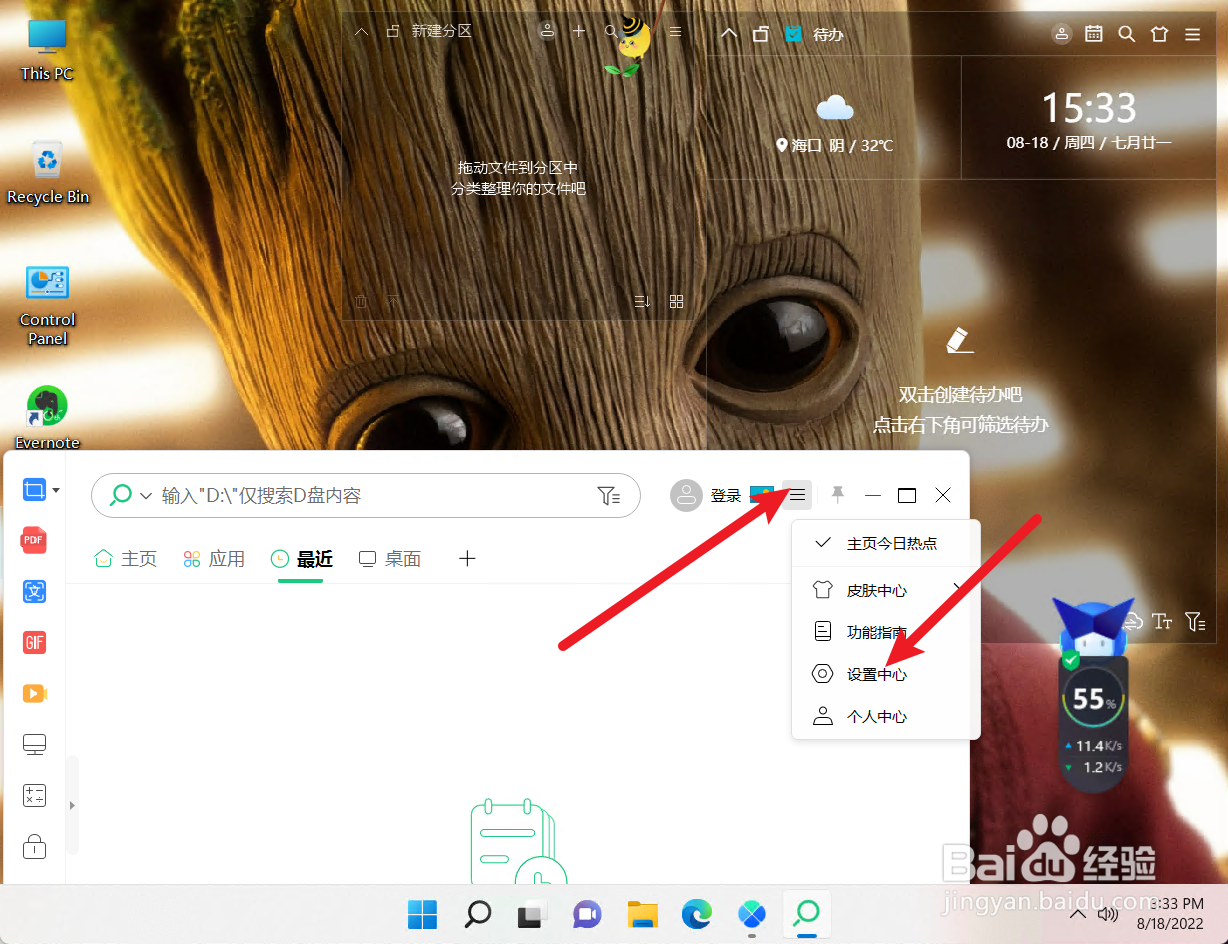Open the hamburger main menu button

click(797, 495)
